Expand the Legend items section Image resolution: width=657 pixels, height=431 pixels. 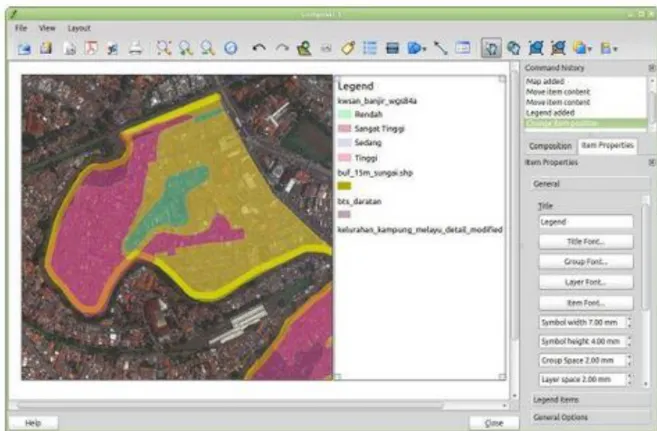(x=590, y=400)
